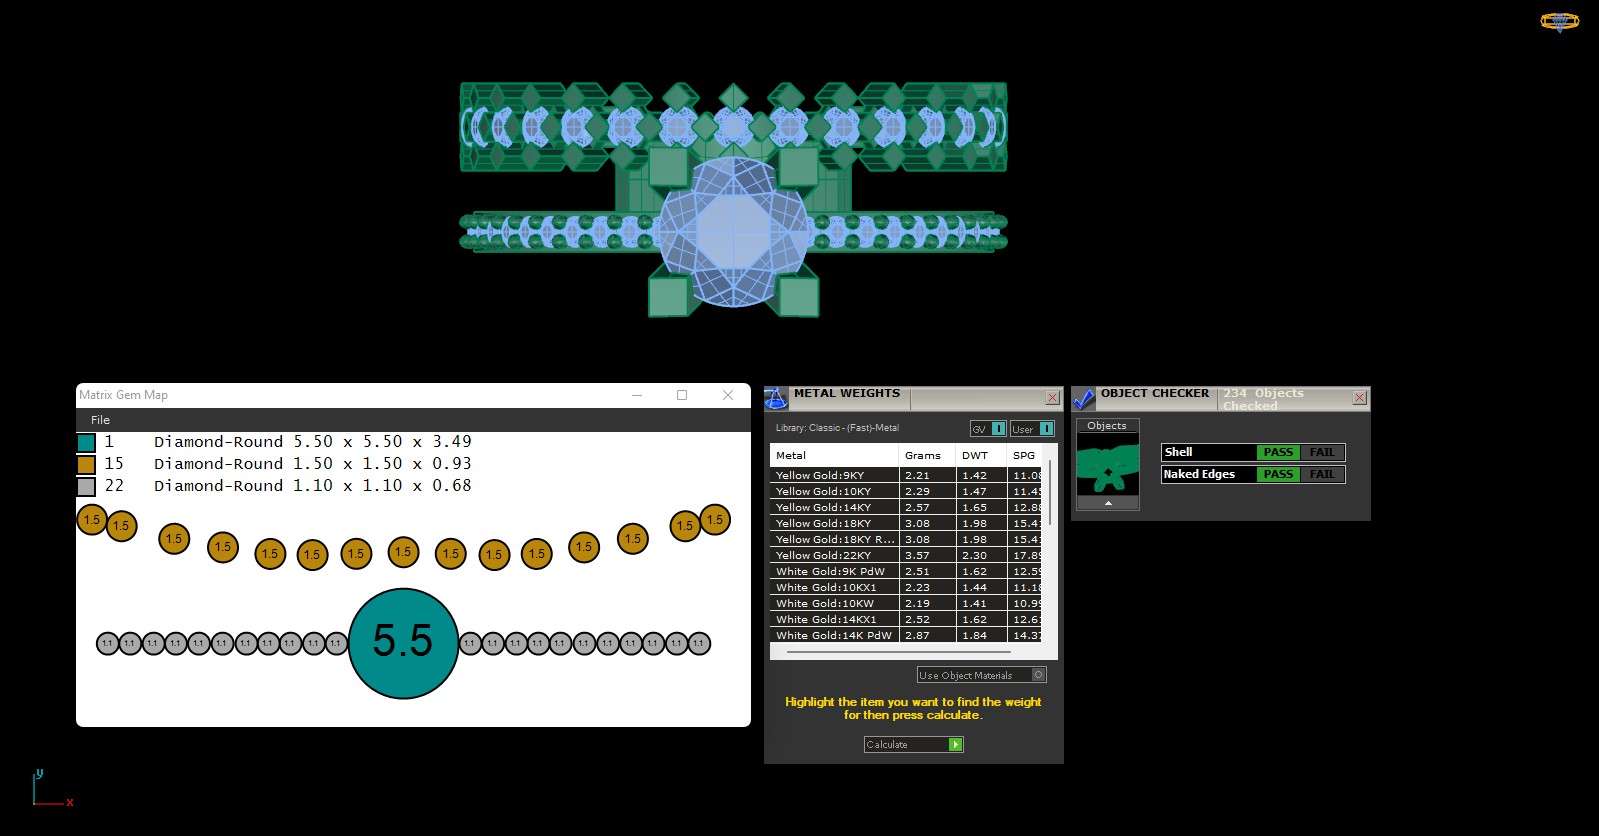Image resolution: width=1599 pixels, height=836 pixels.
Task: Close the Metal Weights panel
Action: 1052,398
